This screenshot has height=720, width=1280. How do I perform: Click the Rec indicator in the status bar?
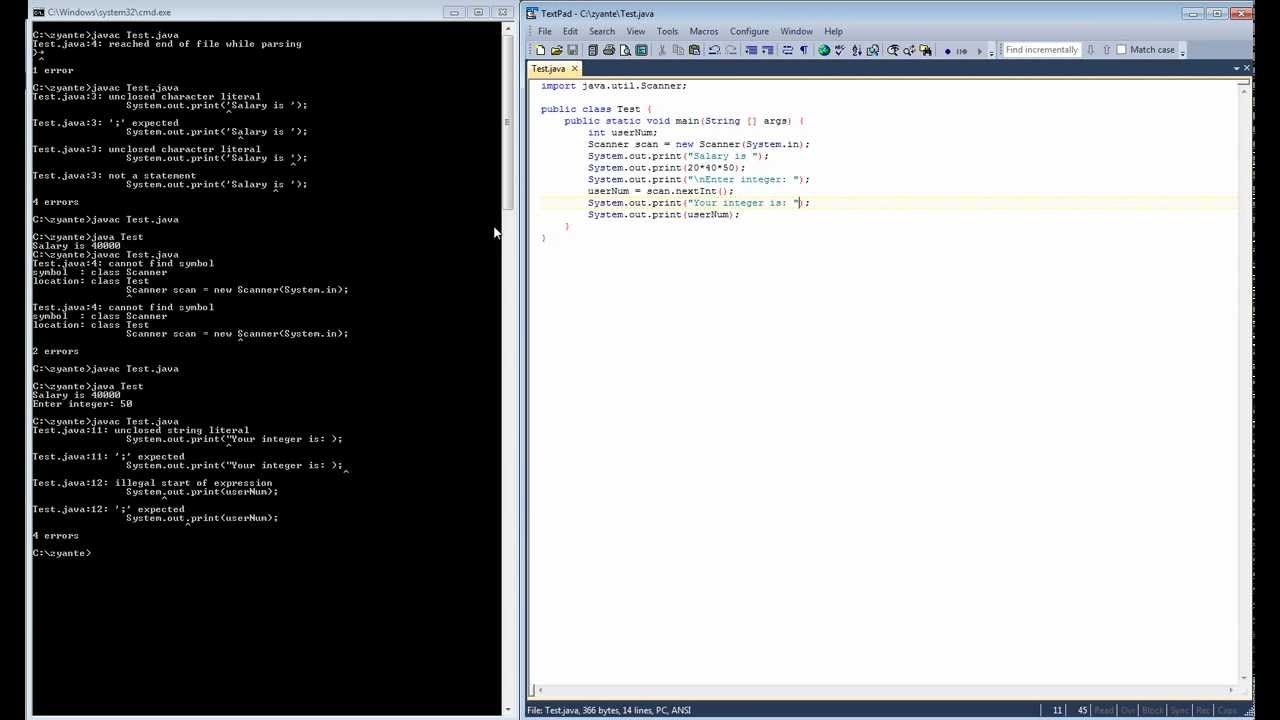1204,710
